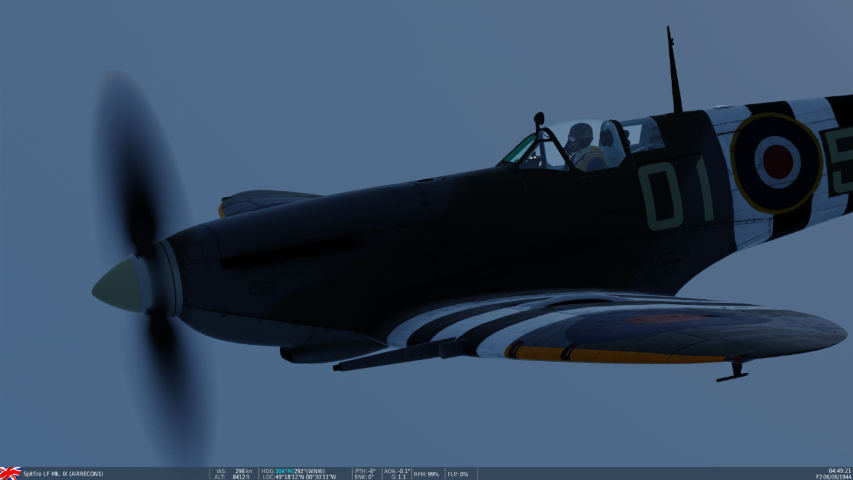Click the BNK bank angle value
Image resolution: width=853 pixels, height=480 pixels.
pyautogui.click(x=365, y=477)
